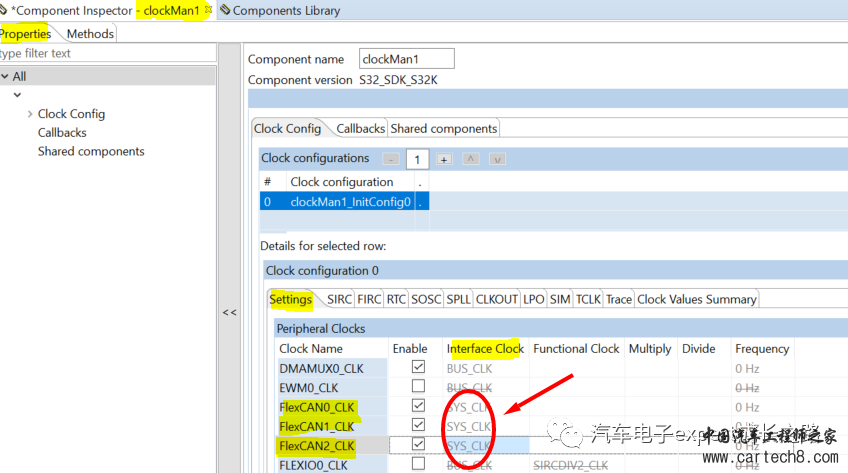
Task: Close the Component Inspector clockMan1 tab
Action: (x=208, y=10)
